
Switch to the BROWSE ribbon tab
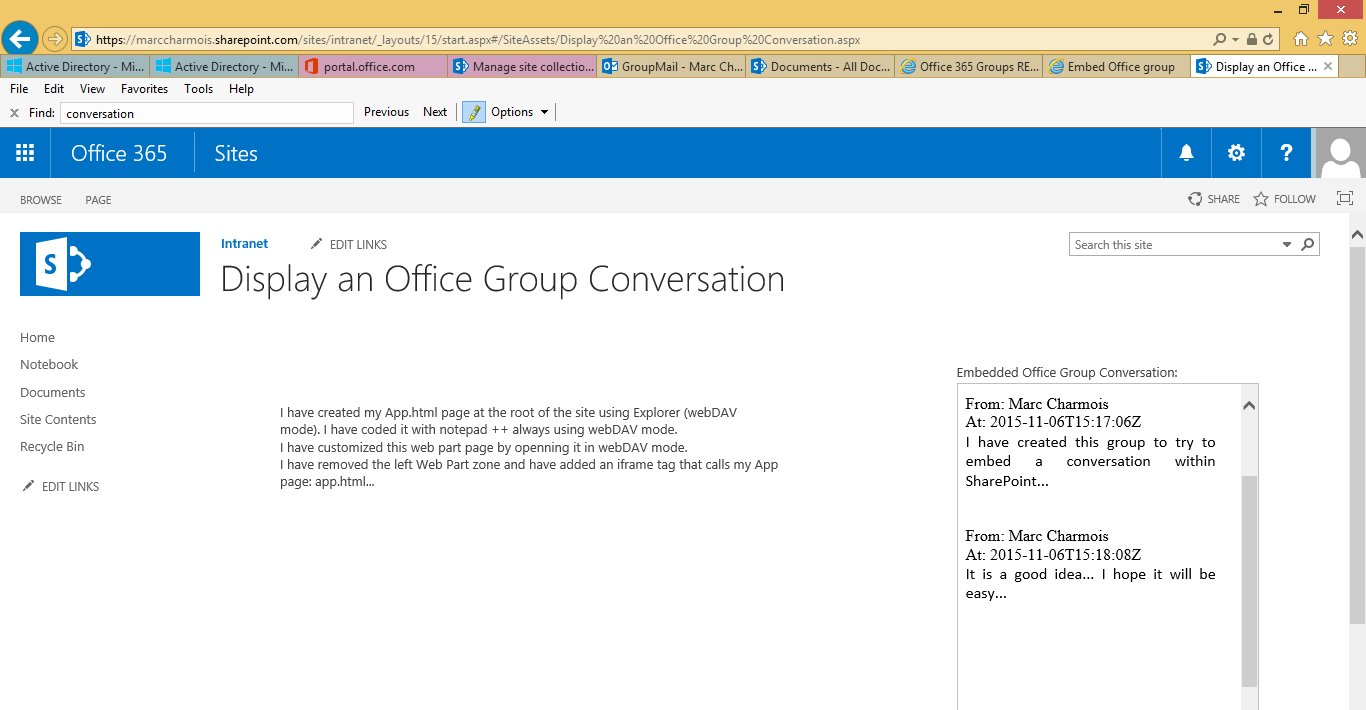[41, 200]
